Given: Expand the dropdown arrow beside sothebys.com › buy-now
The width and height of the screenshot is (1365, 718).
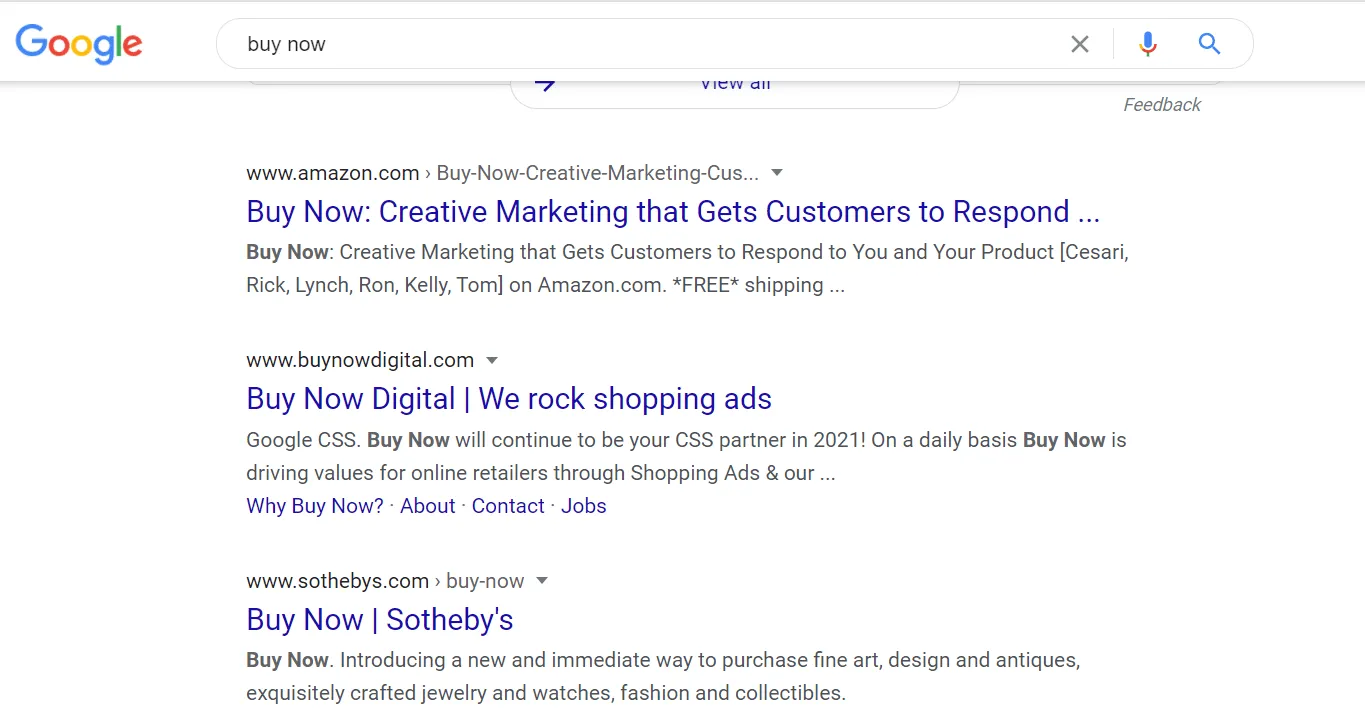Looking at the screenshot, I should click(542, 581).
